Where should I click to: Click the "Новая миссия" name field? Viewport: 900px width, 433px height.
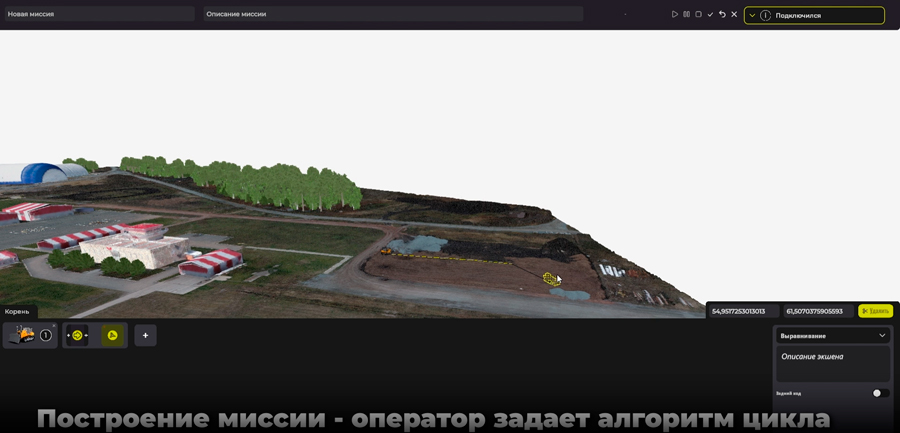[98, 14]
